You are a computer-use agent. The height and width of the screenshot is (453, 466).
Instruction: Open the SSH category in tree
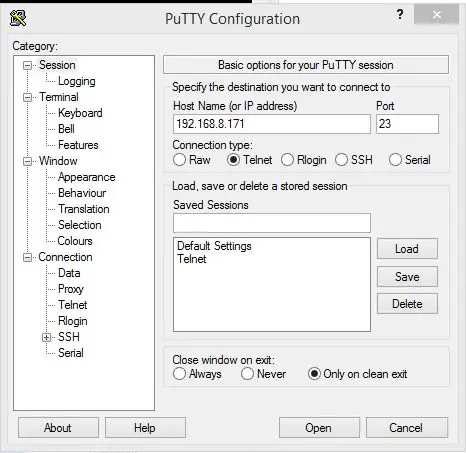click(x=69, y=337)
